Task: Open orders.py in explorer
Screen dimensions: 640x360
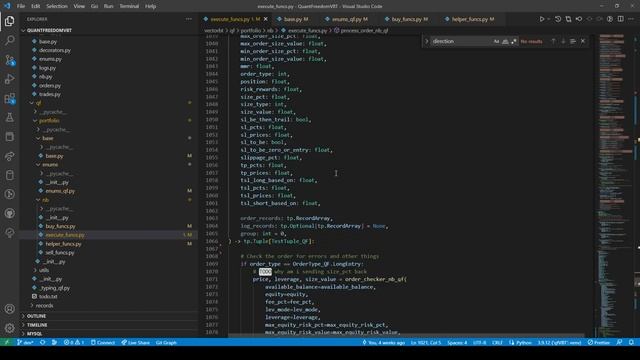Action: click(50, 85)
